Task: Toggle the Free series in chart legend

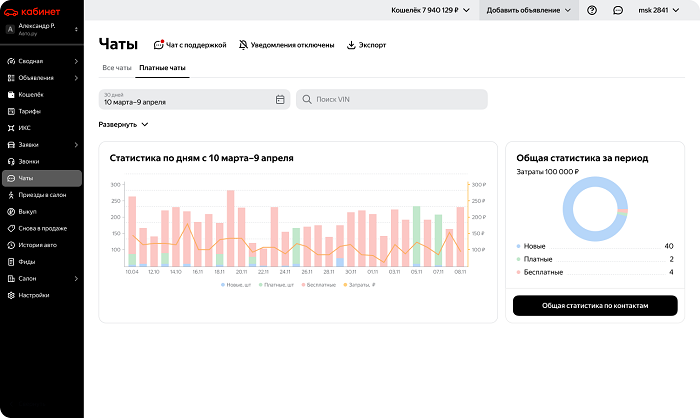Action: click(311, 285)
